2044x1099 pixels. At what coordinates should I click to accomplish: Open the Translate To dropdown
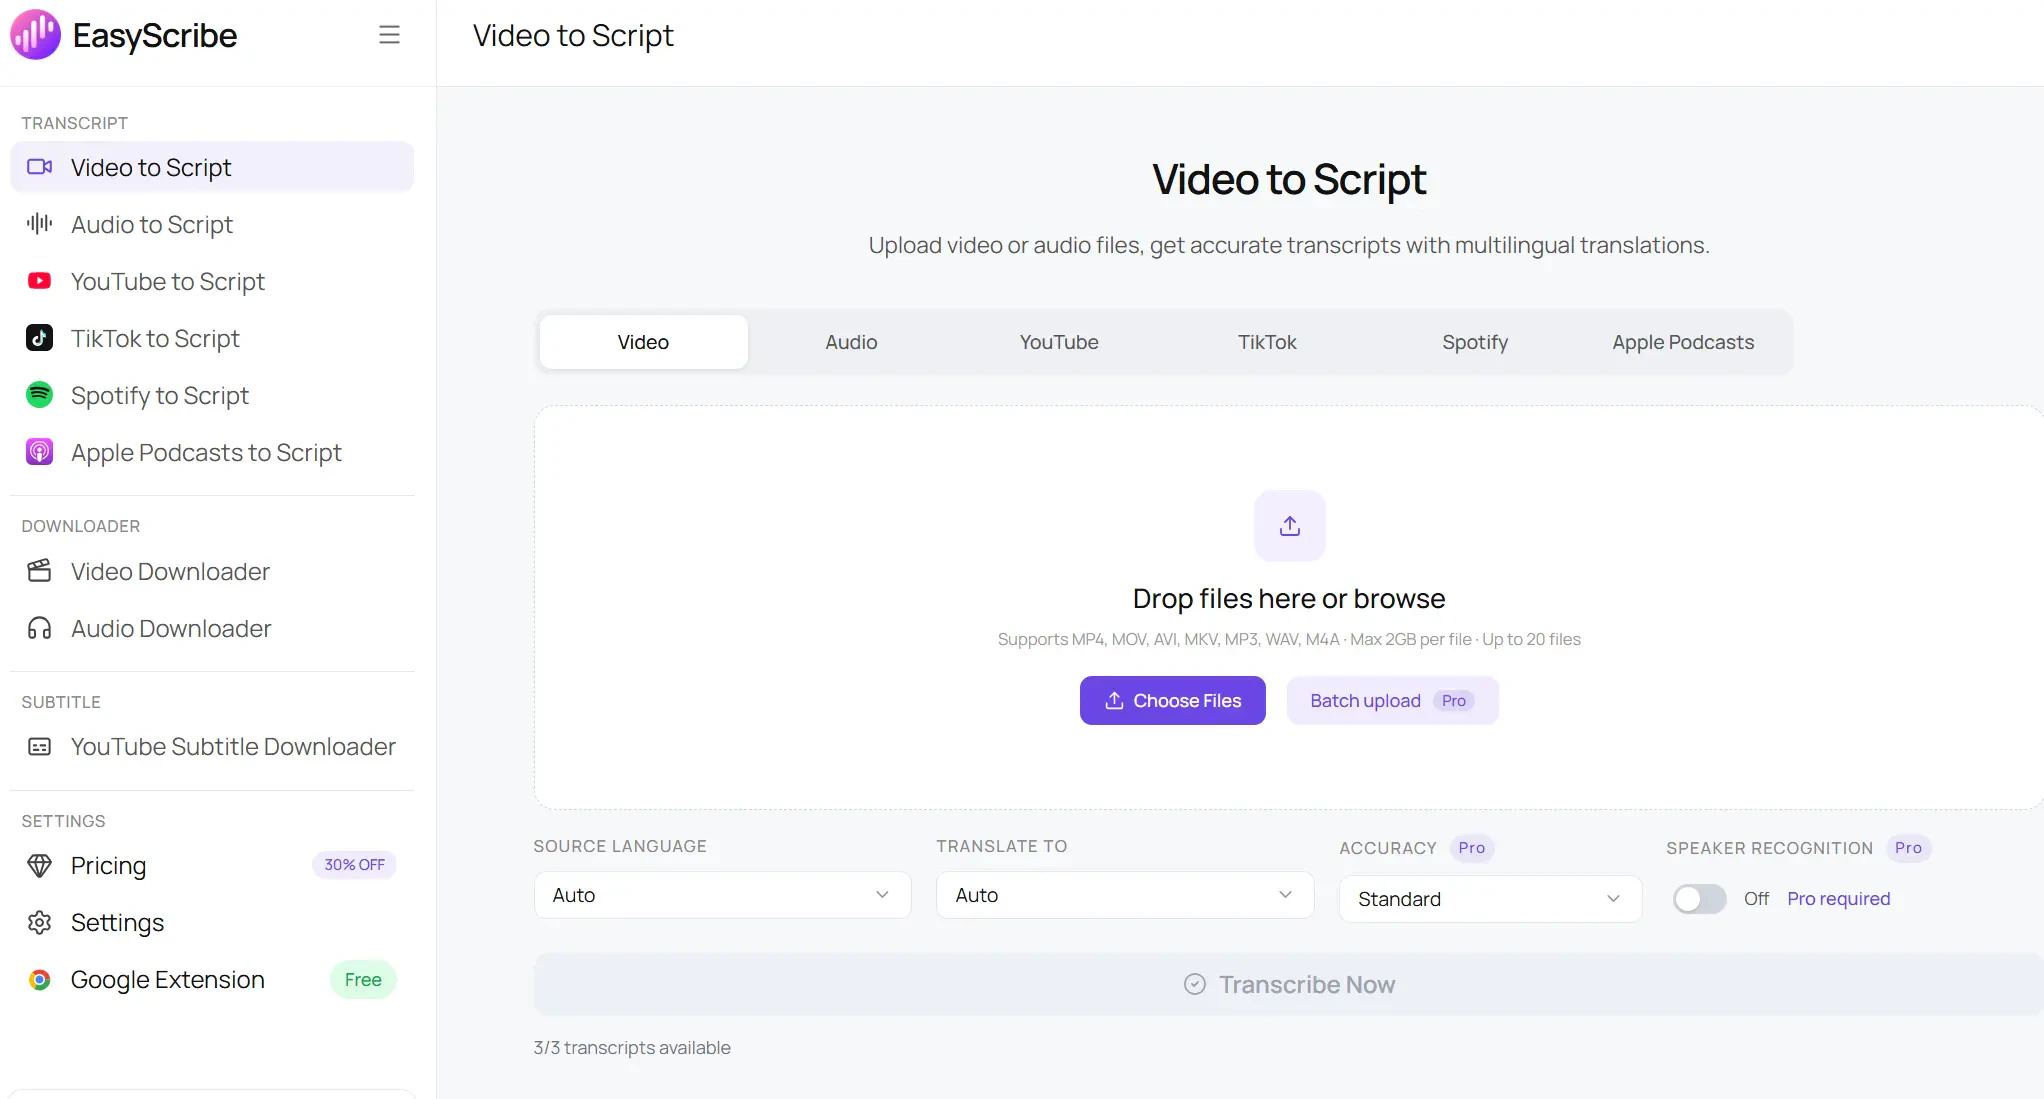[1125, 895]
